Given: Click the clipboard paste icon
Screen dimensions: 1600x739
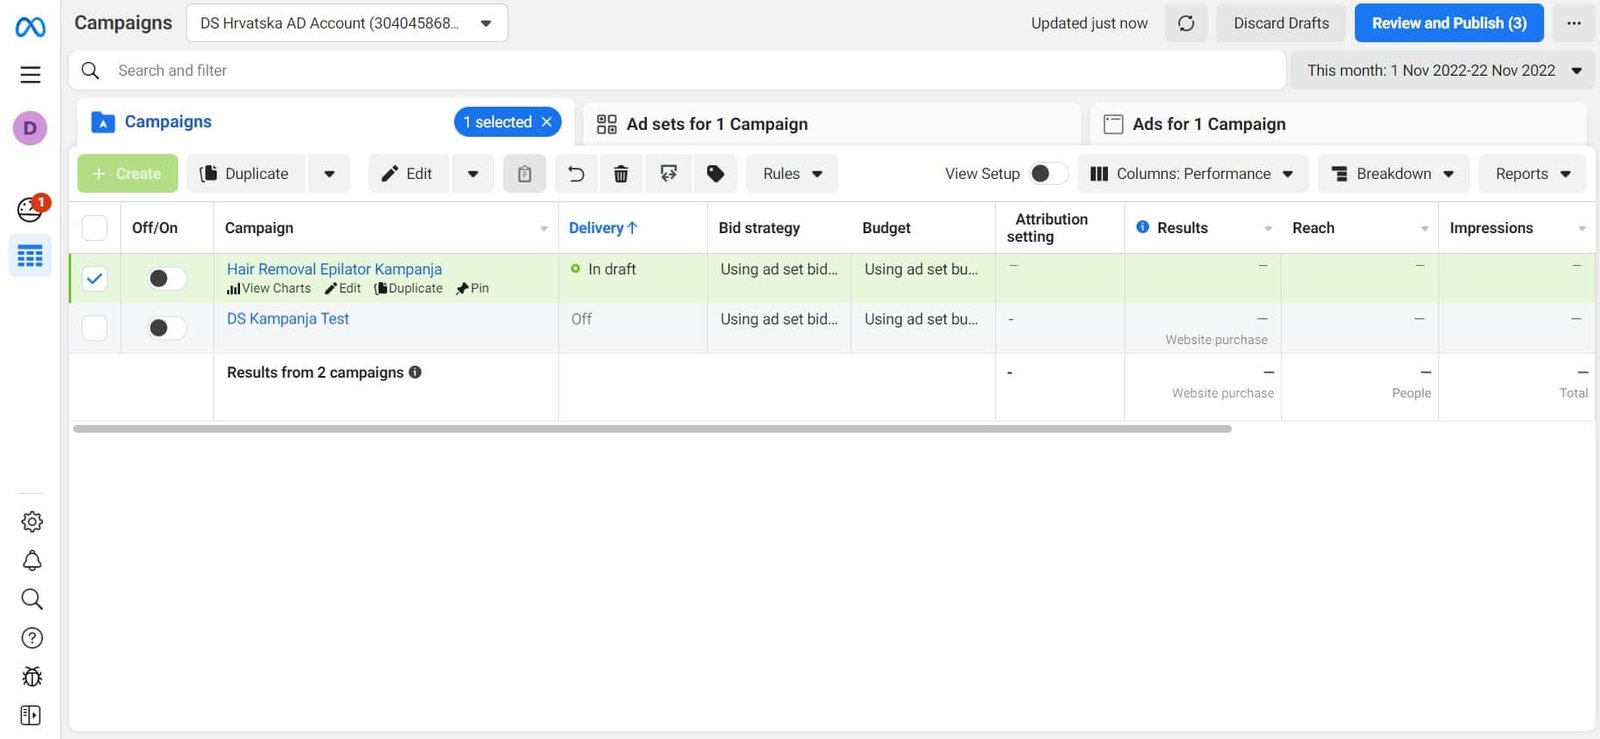Looking at the screenshot, I should [x=524, y=174].
